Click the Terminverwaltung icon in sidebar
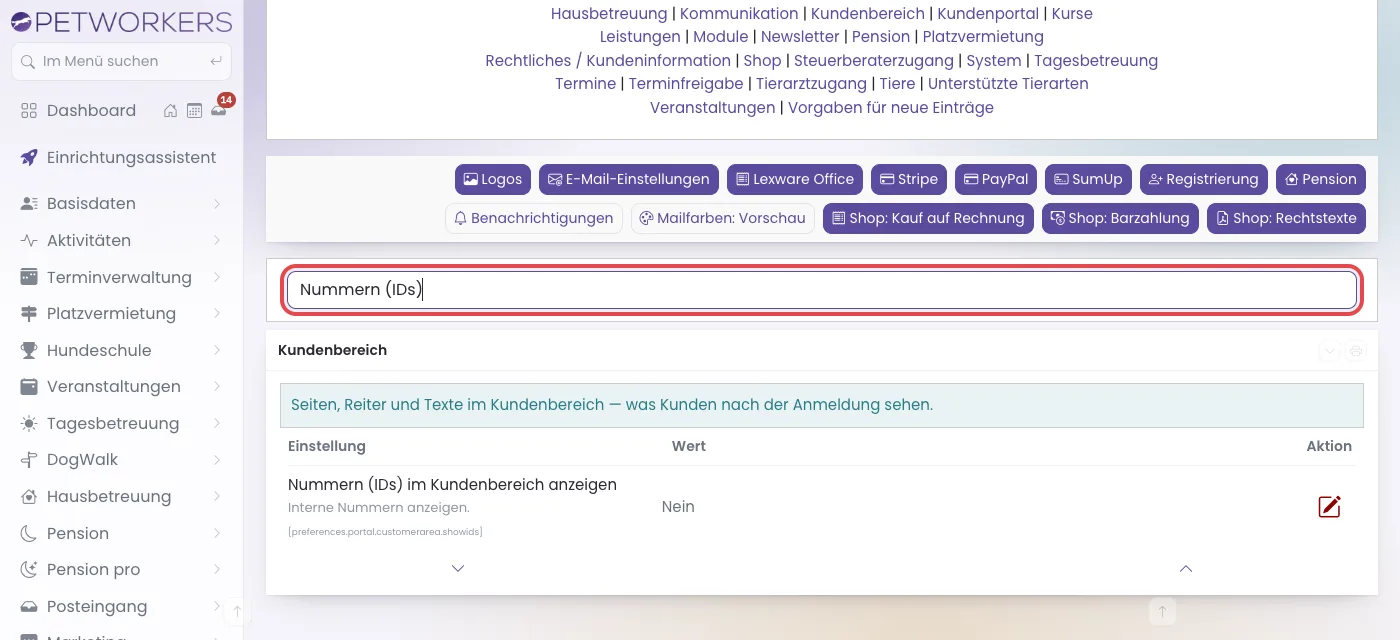Viewport: 1400px width, 640px height. coord(29,277)
